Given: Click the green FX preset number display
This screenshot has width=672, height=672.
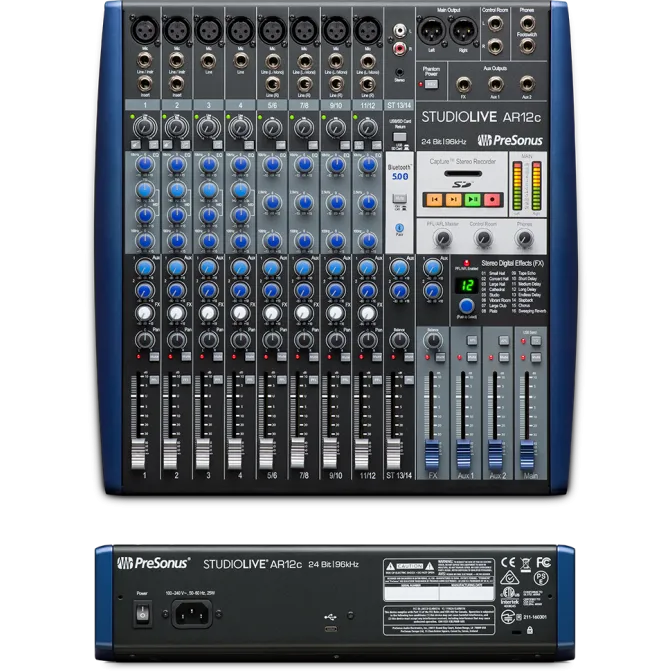Looking at the screenshot, I should click(x=466, y=285).
